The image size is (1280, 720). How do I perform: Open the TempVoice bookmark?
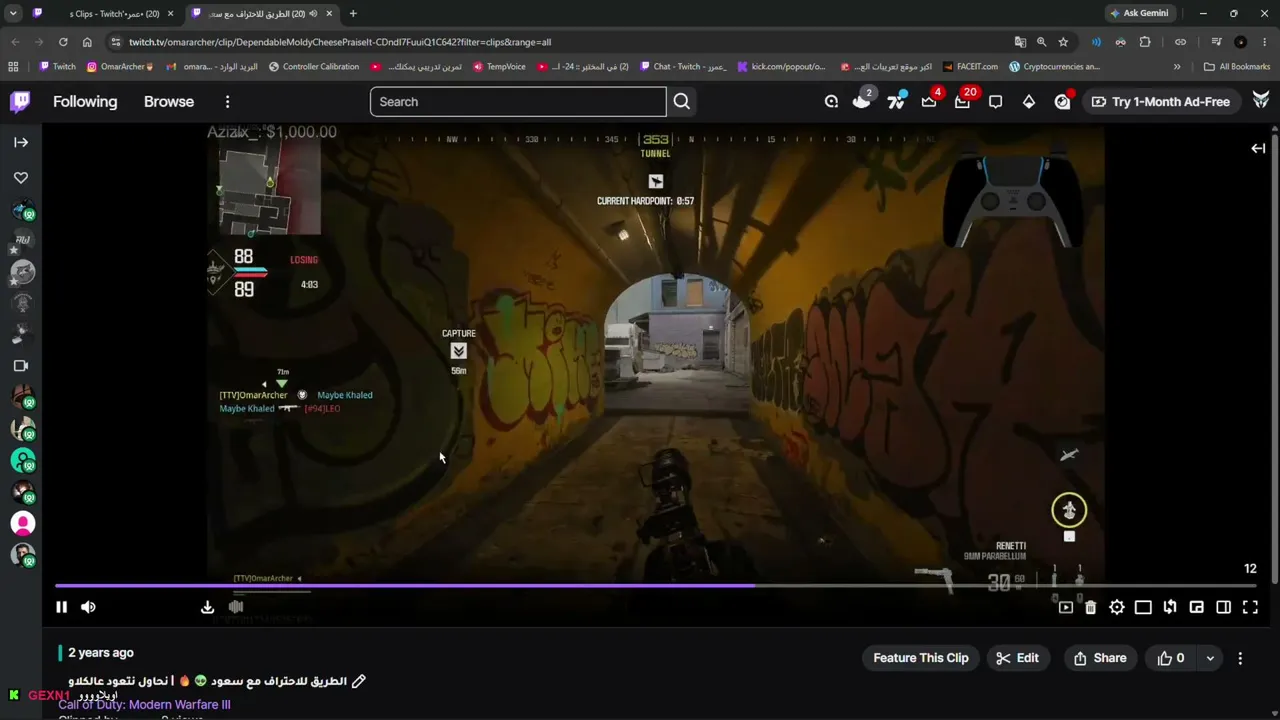coord(499,67)
